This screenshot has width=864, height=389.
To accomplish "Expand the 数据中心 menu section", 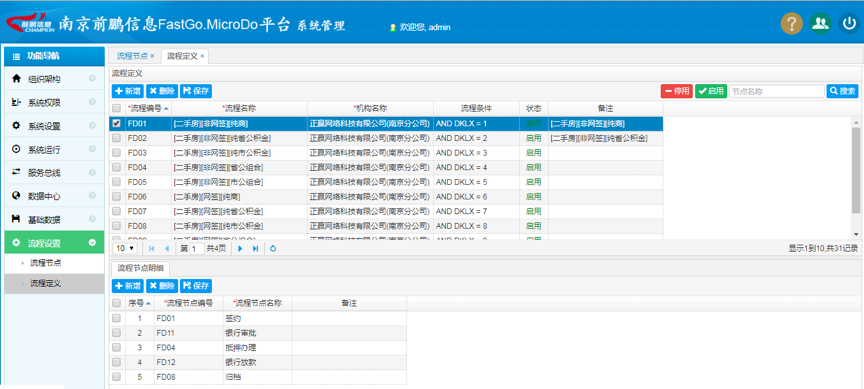I will click(92, 196).
